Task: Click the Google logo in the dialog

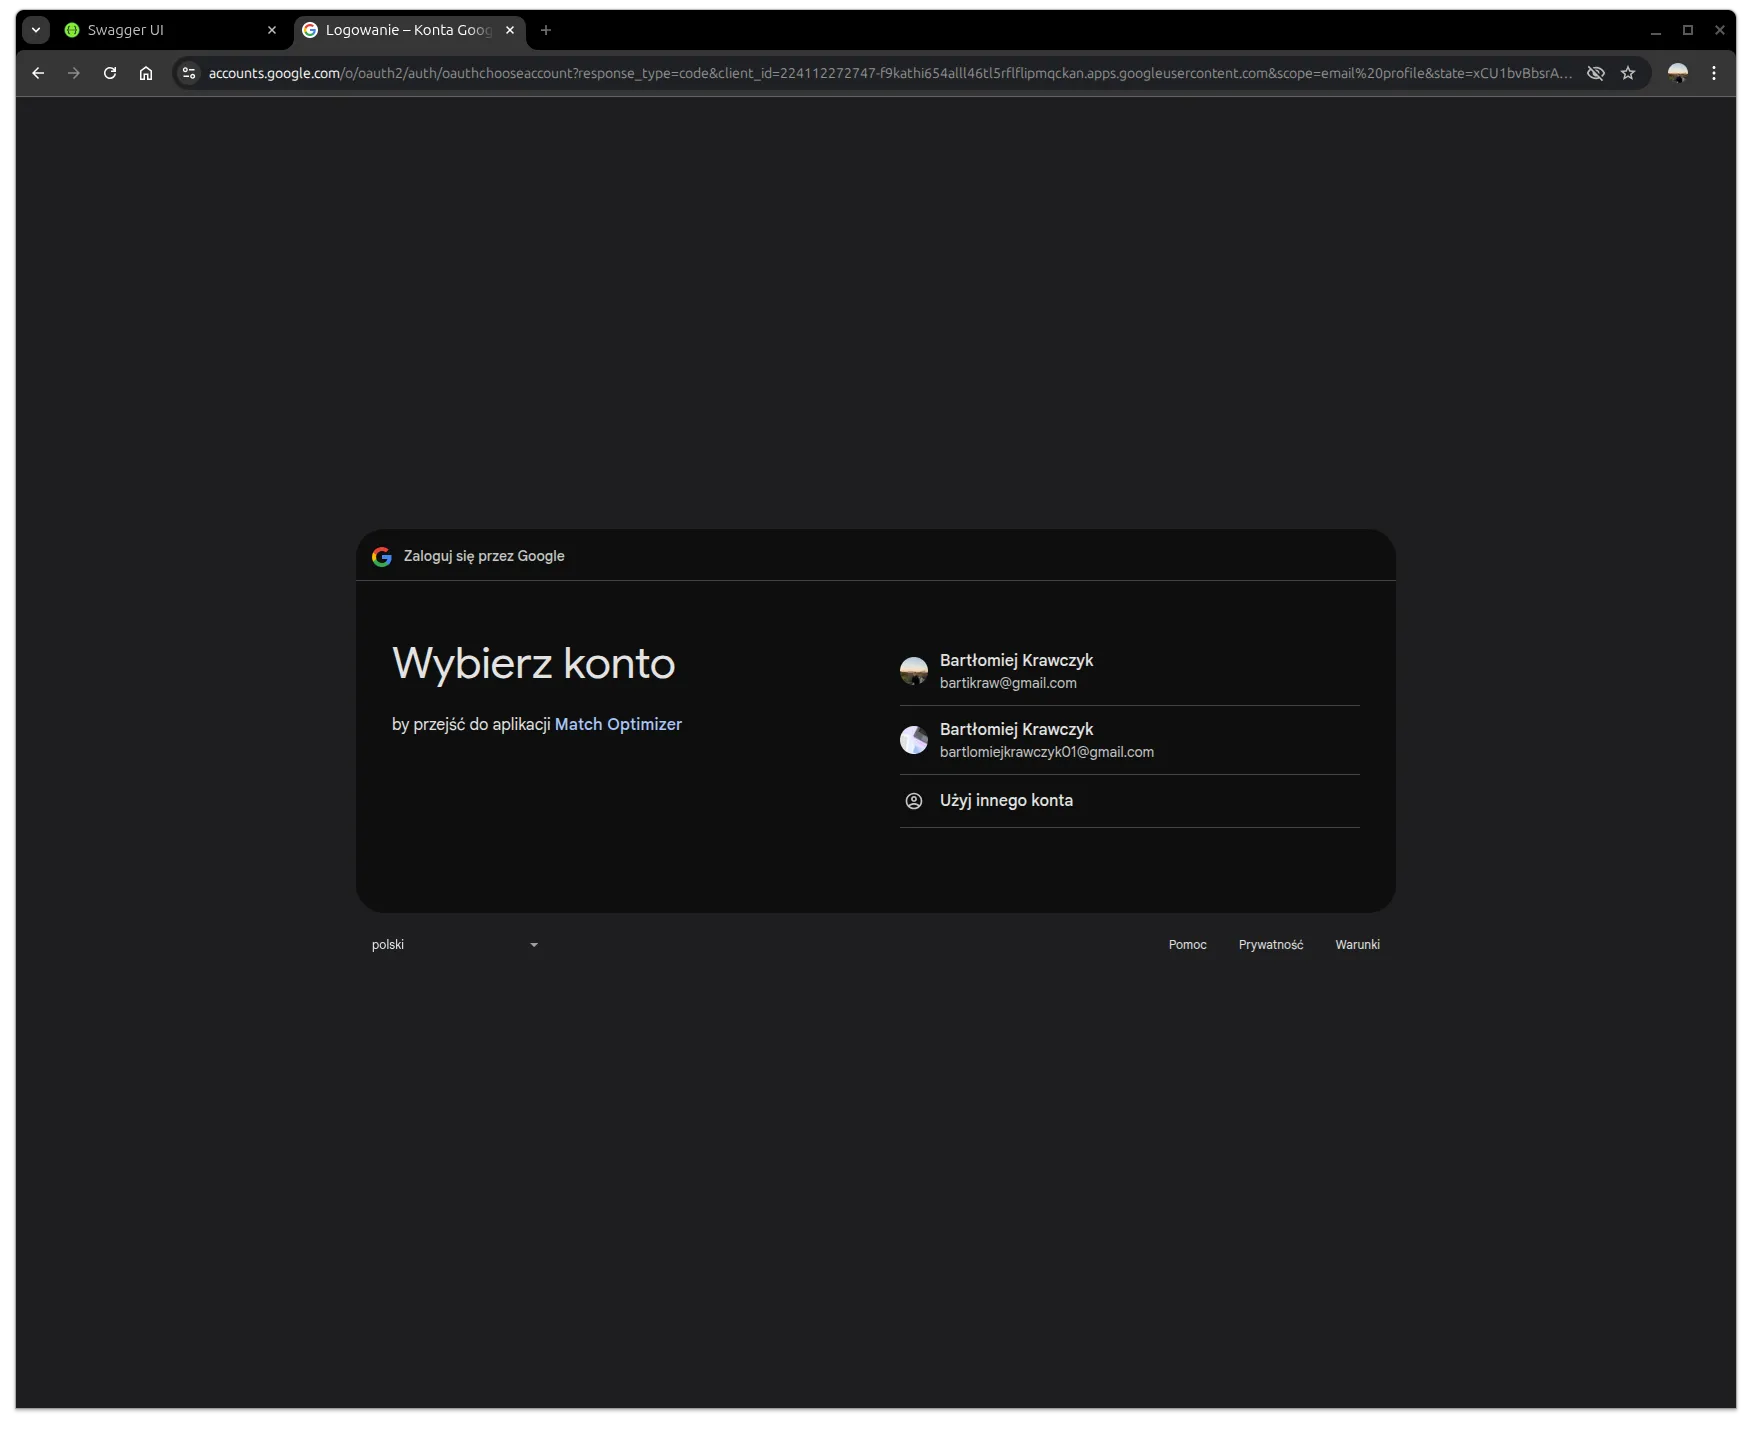Action: [x=382, y=556]
